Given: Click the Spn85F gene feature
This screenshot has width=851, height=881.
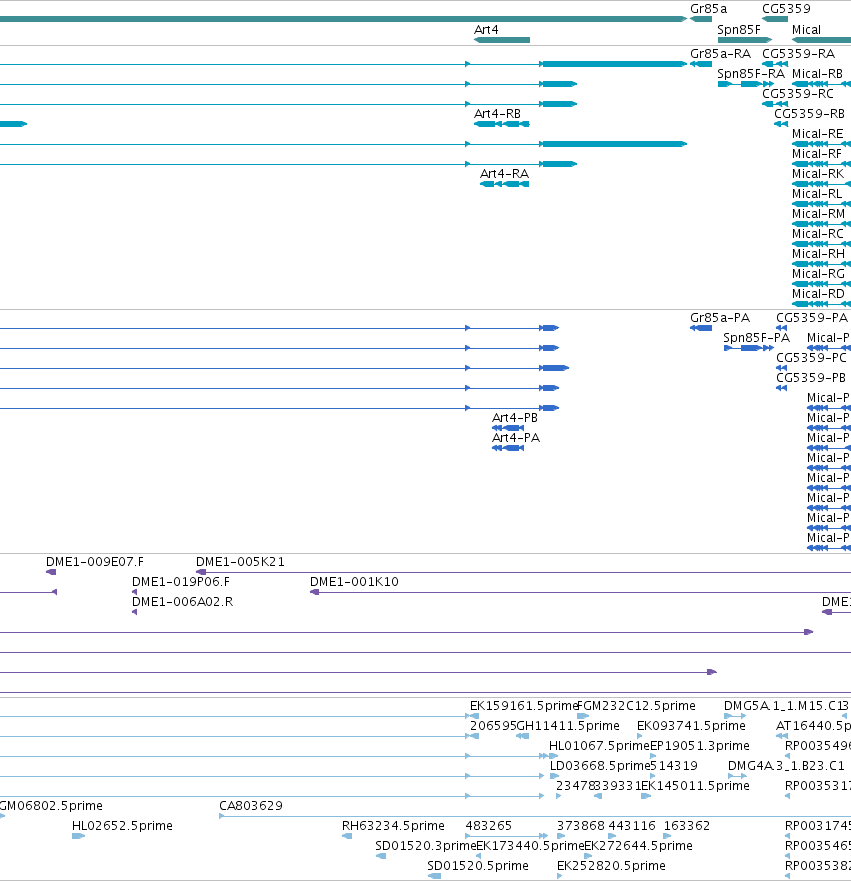Looking at the screenshot, I should tap(745, 40).
